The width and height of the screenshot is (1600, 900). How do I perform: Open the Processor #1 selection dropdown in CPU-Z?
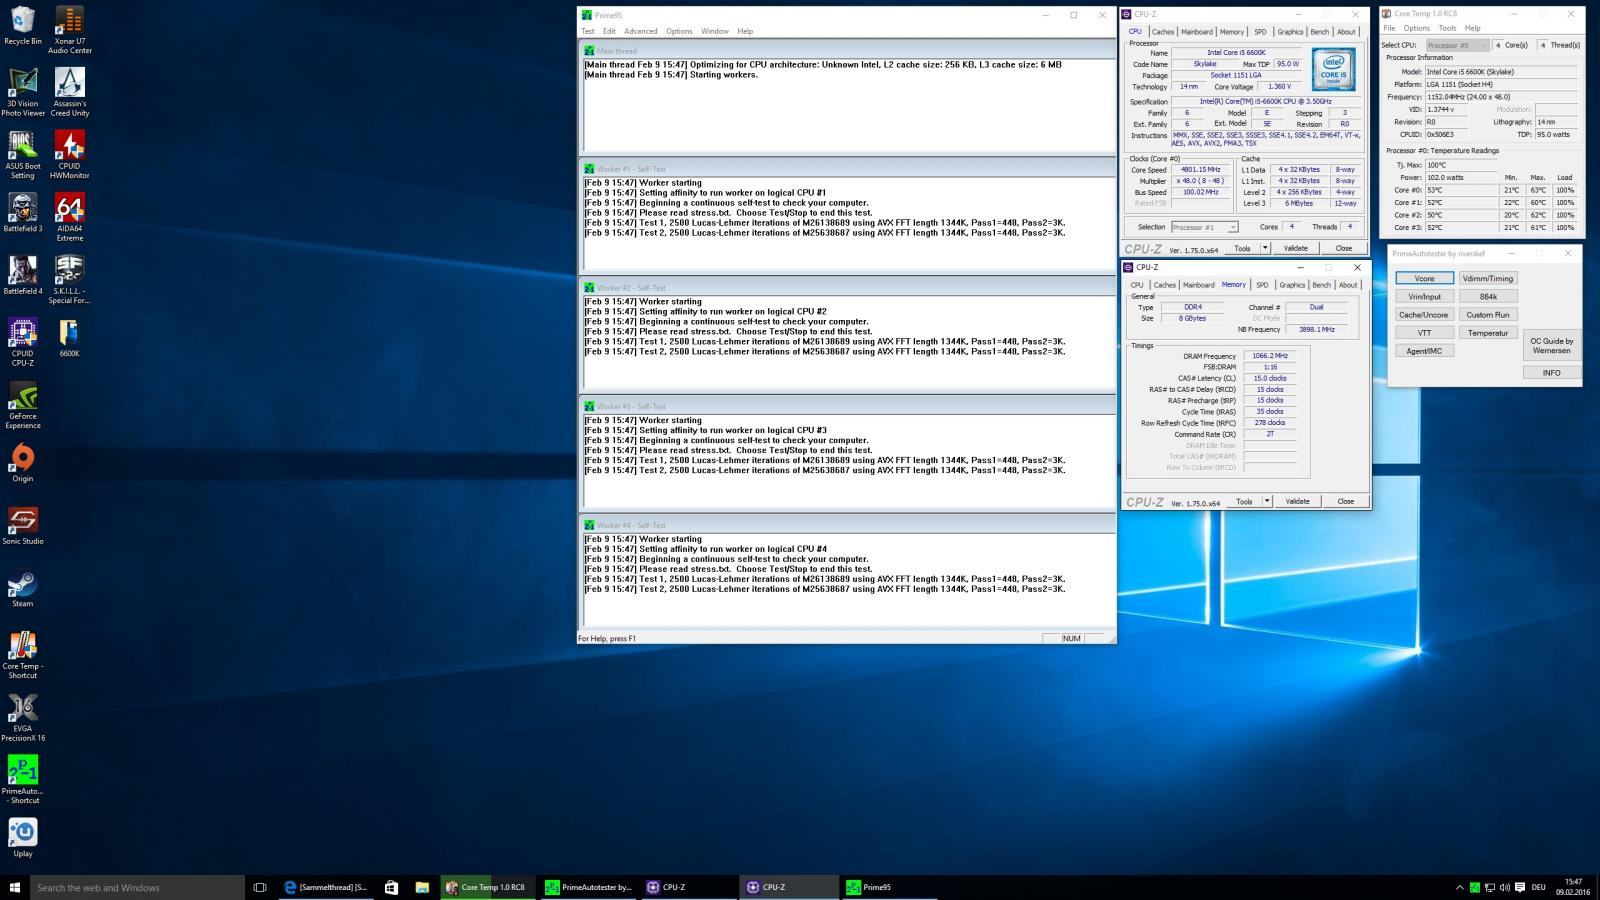coord(1204,227)
